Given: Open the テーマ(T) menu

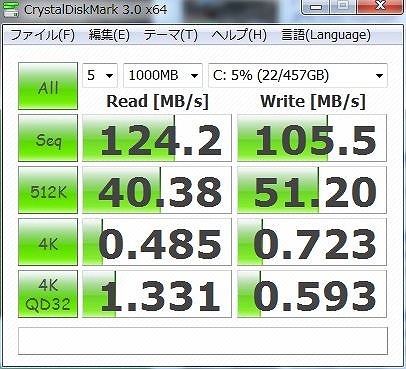Looking at the screenshot, I should tap(170, 35).
